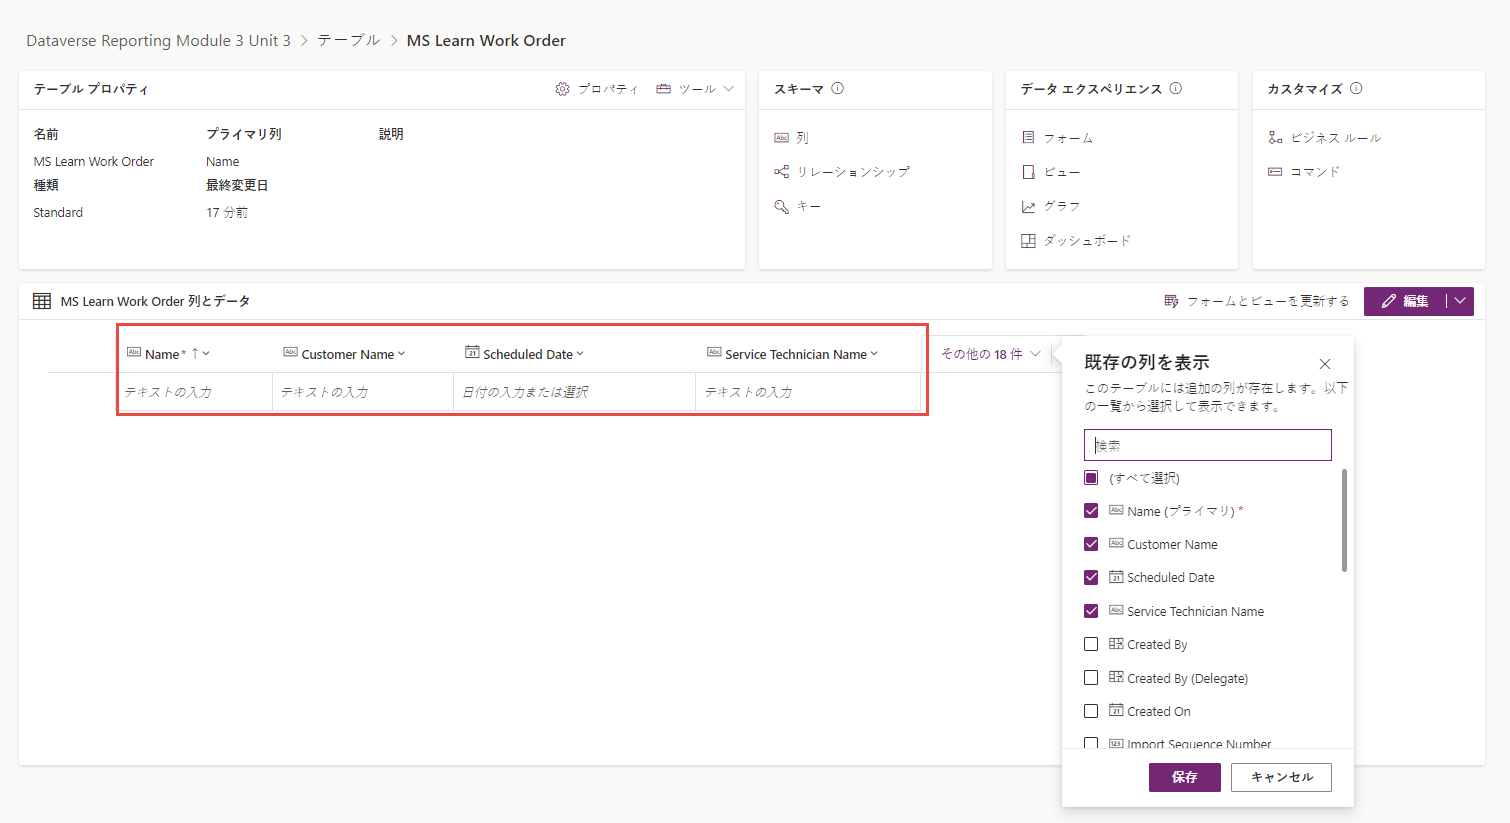Click the グラフ chart icon
Viewport: 1510px width, 823px height.
coord(1028,206)
